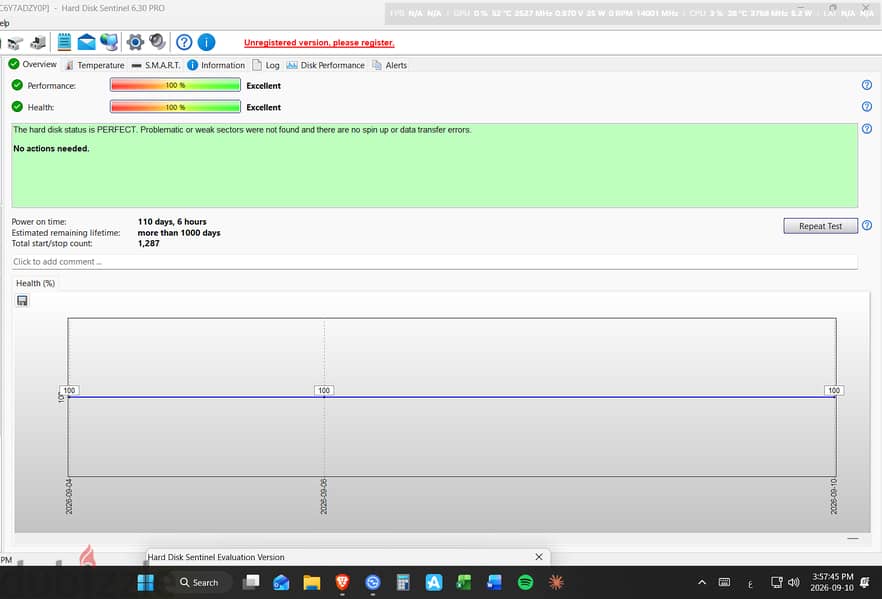Click the Health 100 % gauge bar
Screen dimensions: 882x599
(x=176, y=106)
